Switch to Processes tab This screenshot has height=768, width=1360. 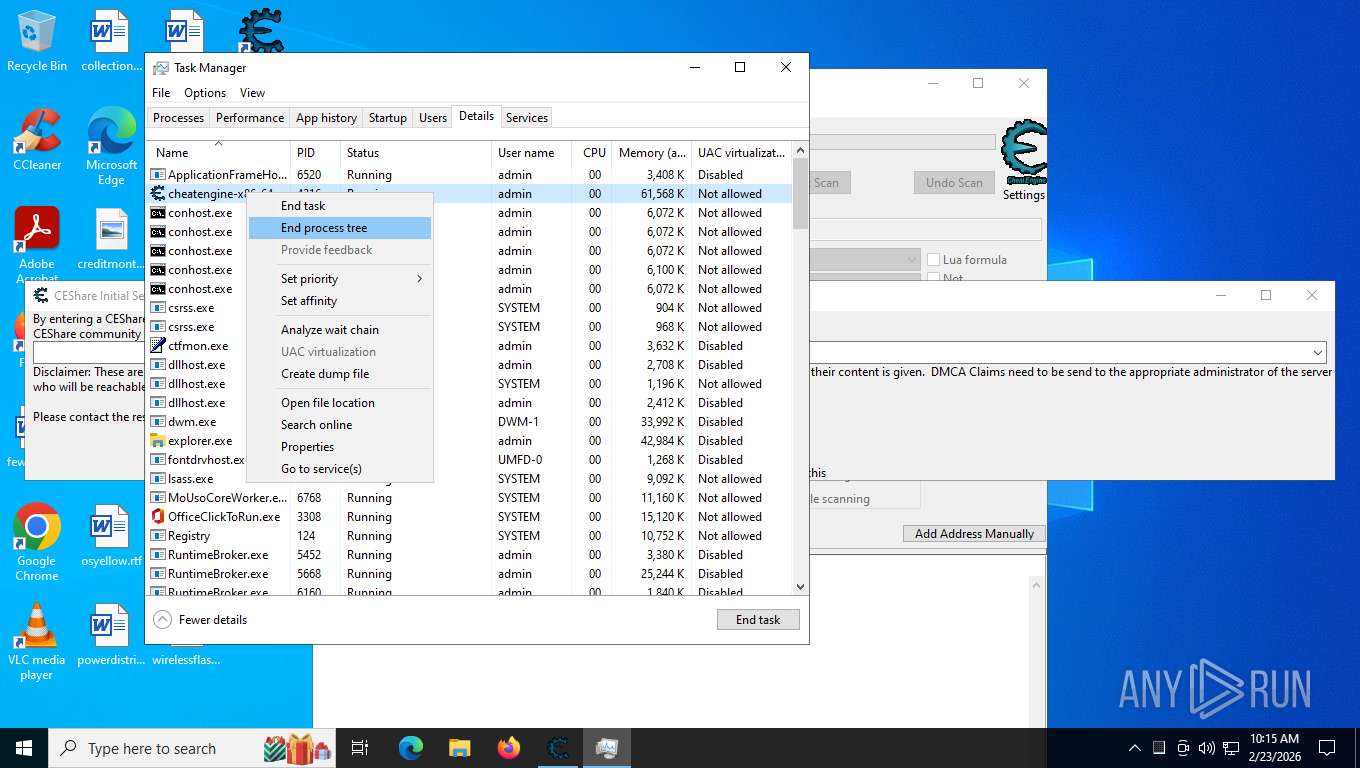tap(179, 118)
